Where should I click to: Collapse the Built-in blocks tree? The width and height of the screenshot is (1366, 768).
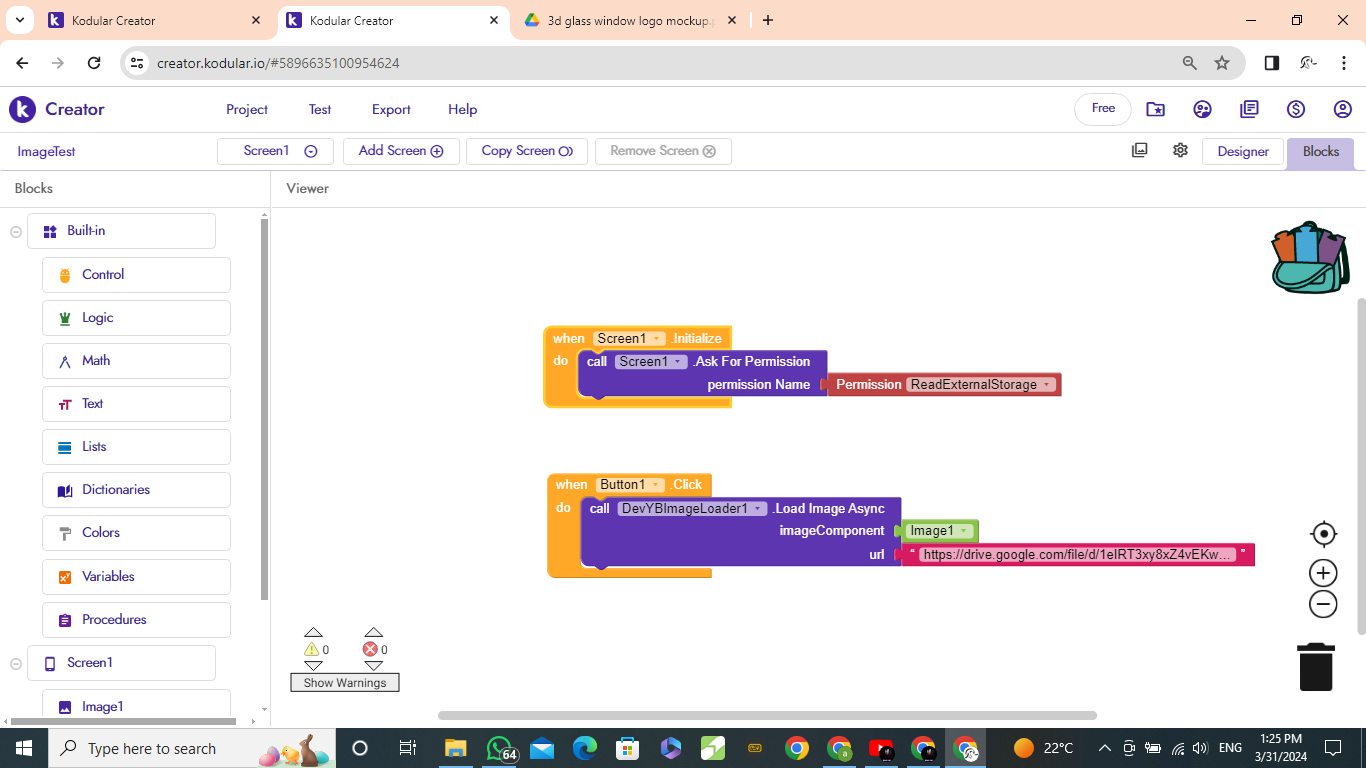(x=16, y=231)
